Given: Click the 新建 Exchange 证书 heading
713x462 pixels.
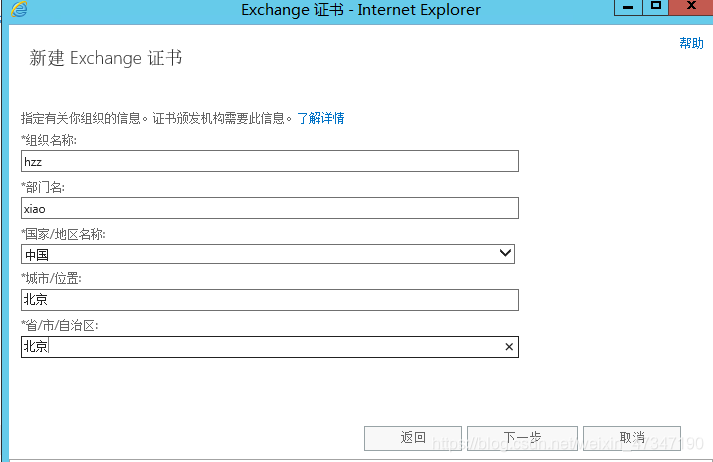Looking at the screenshot, I should [105, 58].
